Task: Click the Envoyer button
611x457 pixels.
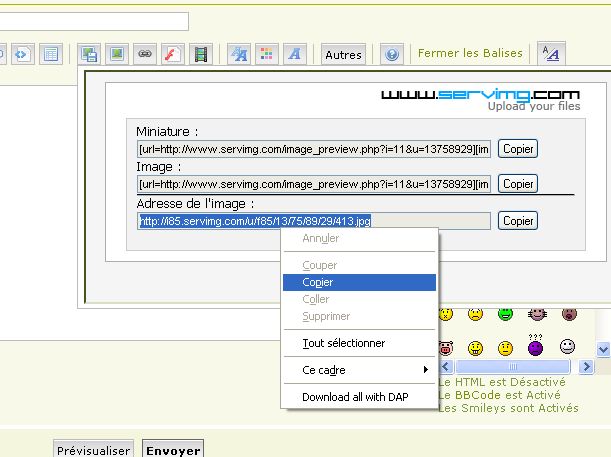Action: tap(173, 450)
